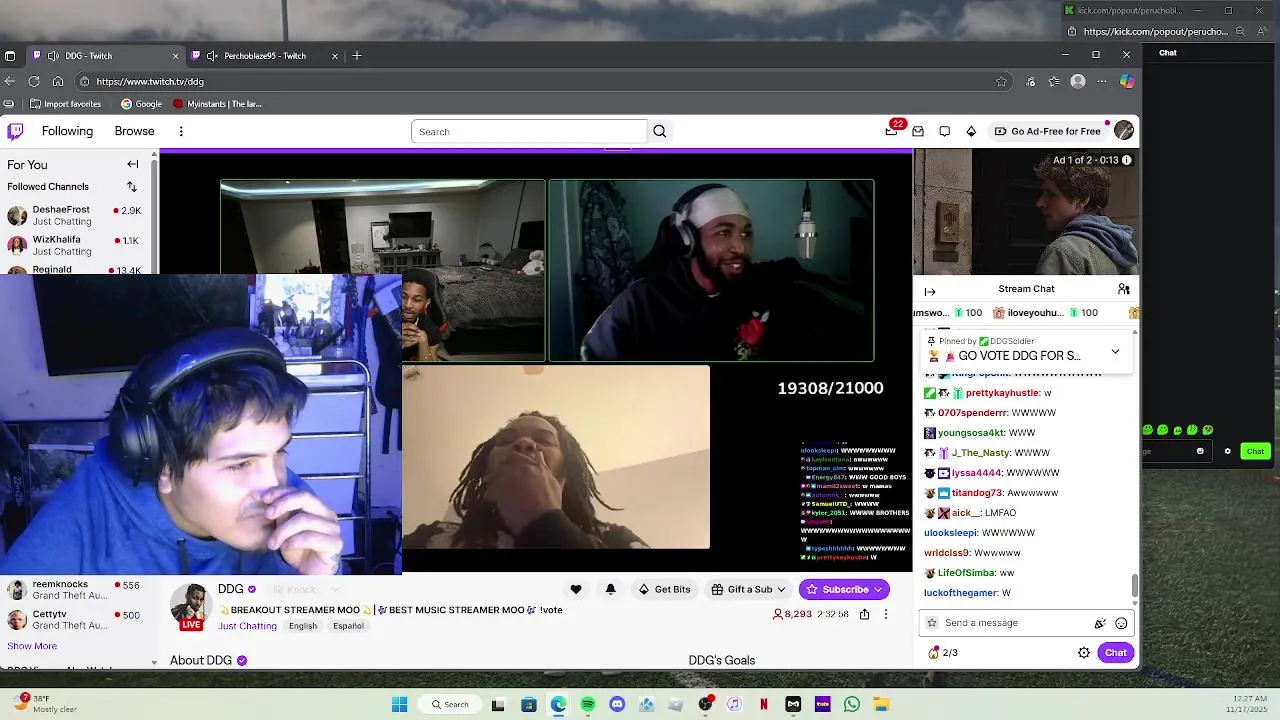Share the DDG stream with the share icon
This screenshot has height=720, width=1280.
(x=864, y=614)
